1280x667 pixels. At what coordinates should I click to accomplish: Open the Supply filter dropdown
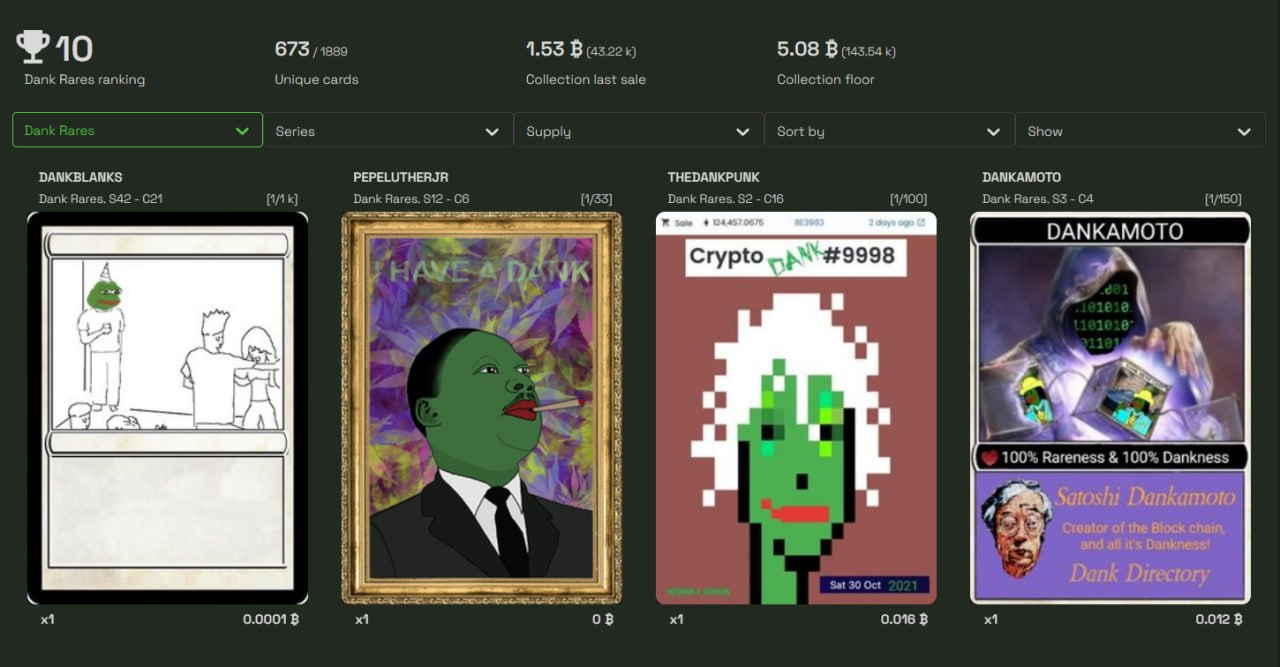tap(639, 131)
